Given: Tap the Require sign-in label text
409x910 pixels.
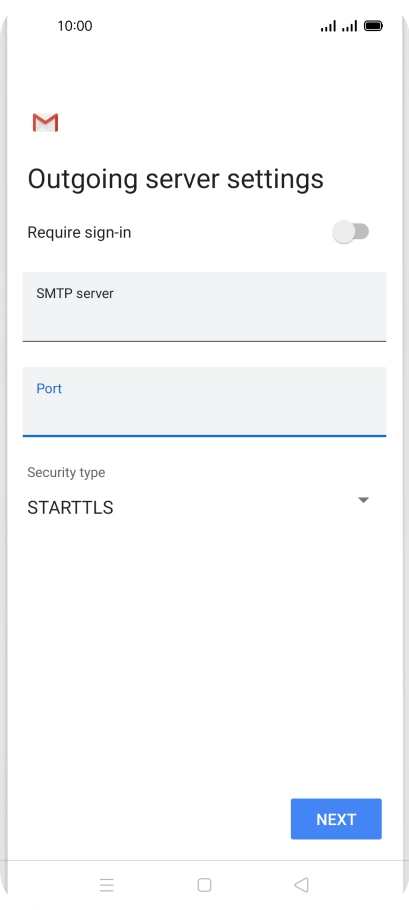Looking at the screenshot, I should click(x=79, y=232).
